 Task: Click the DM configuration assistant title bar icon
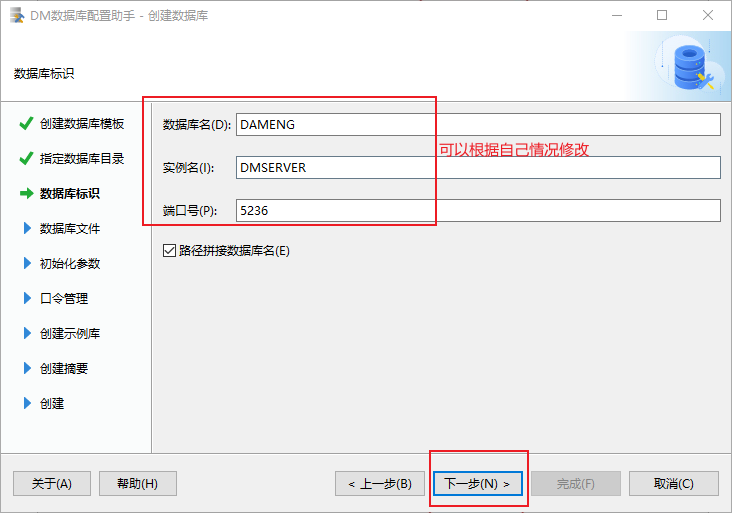[x=17, y=15]
